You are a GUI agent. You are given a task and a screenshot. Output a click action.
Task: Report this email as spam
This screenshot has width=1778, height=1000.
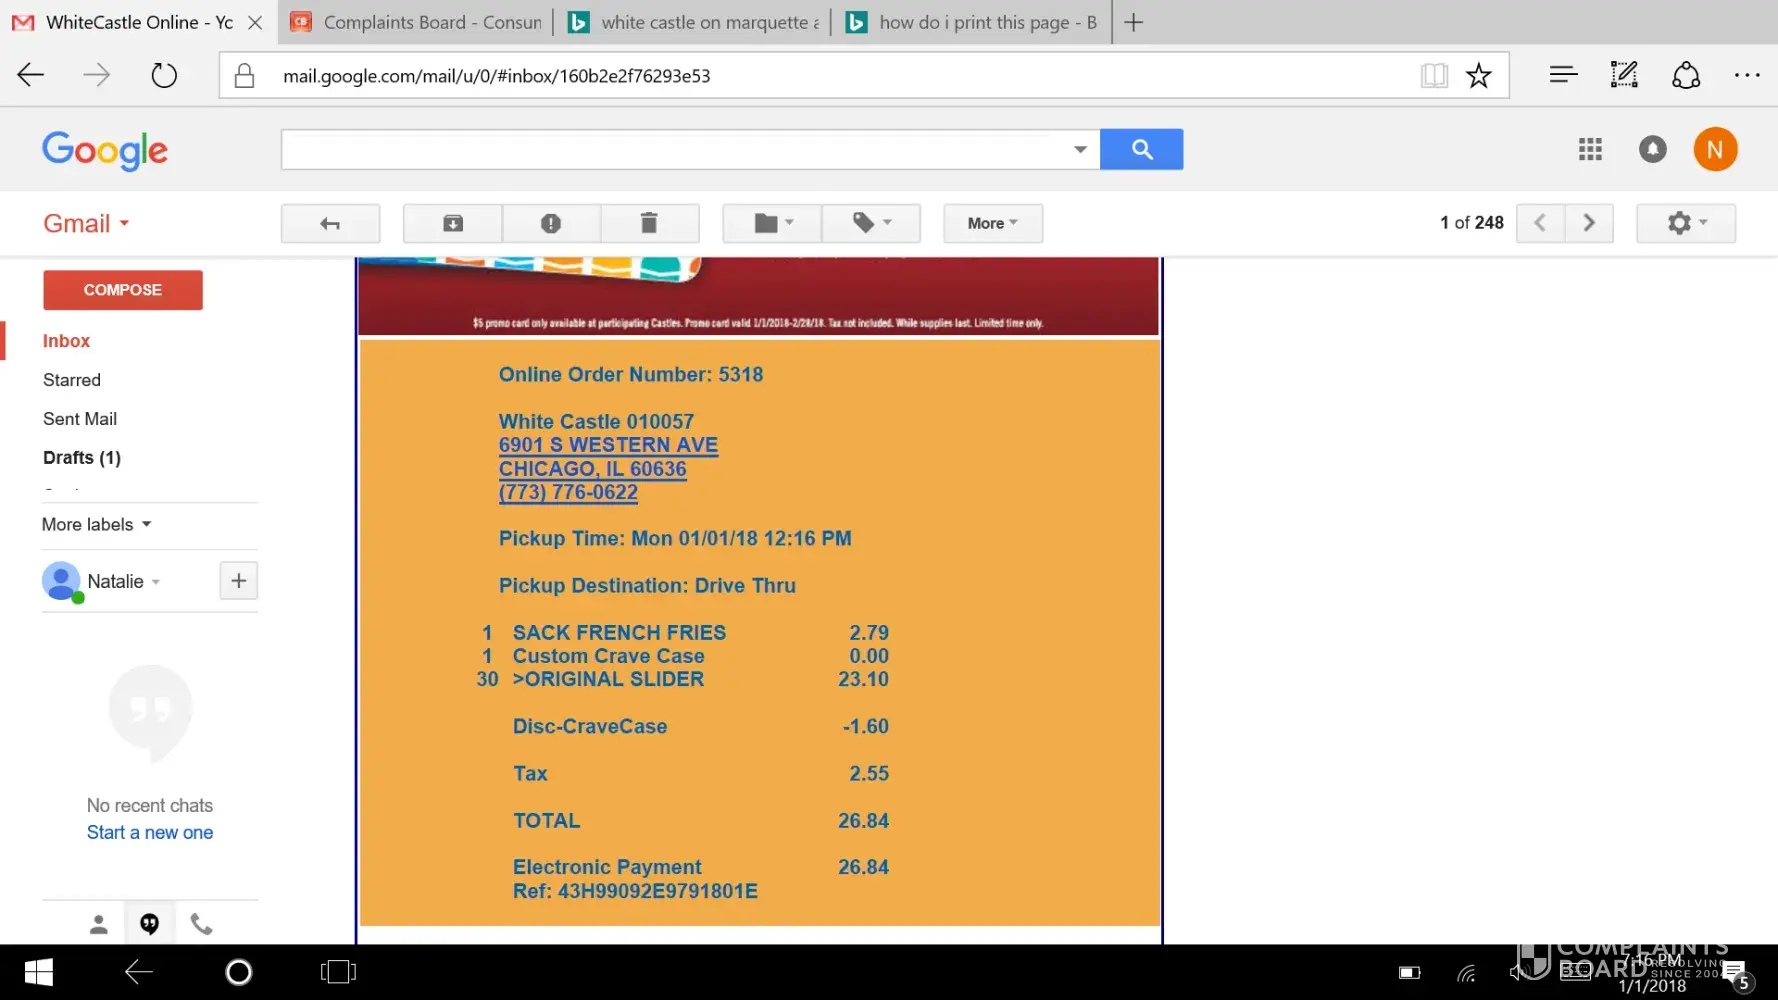[x=551, y=223]
